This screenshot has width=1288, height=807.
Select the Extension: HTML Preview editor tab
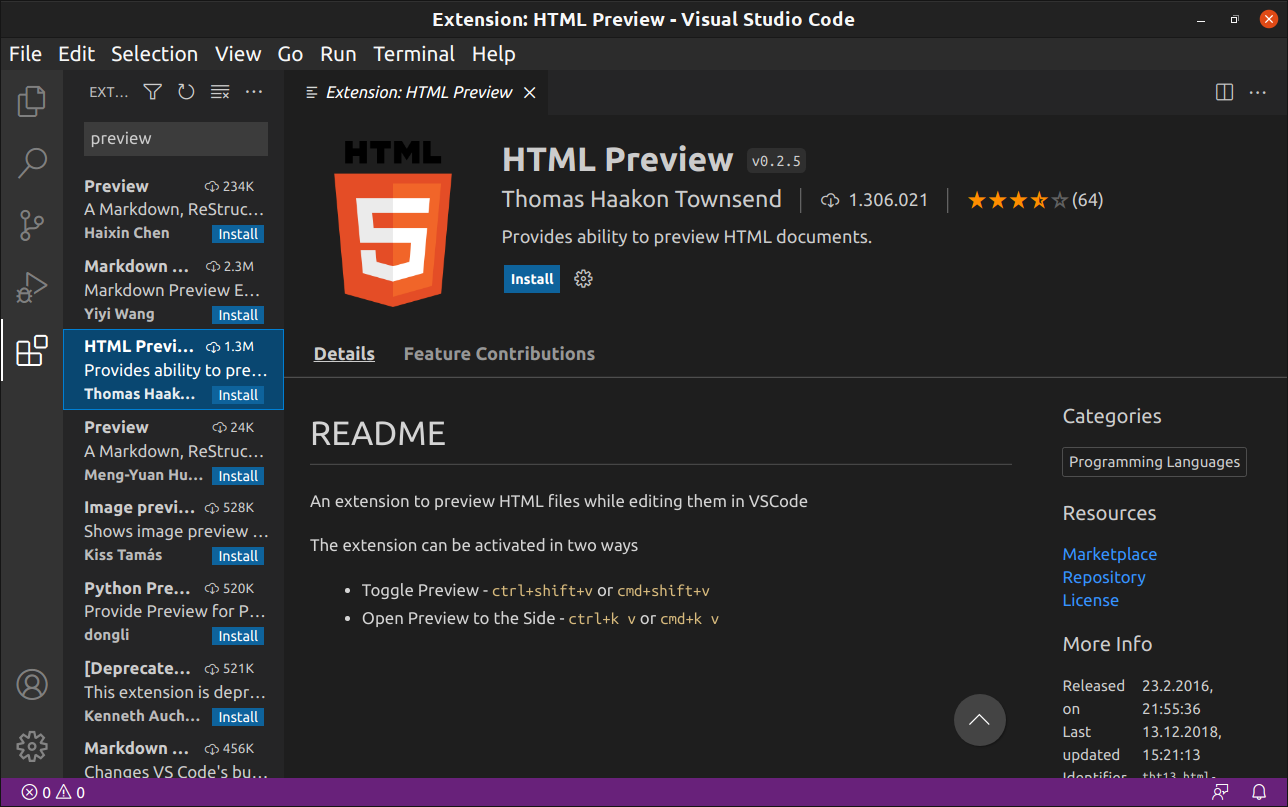[x=417, y=92]
